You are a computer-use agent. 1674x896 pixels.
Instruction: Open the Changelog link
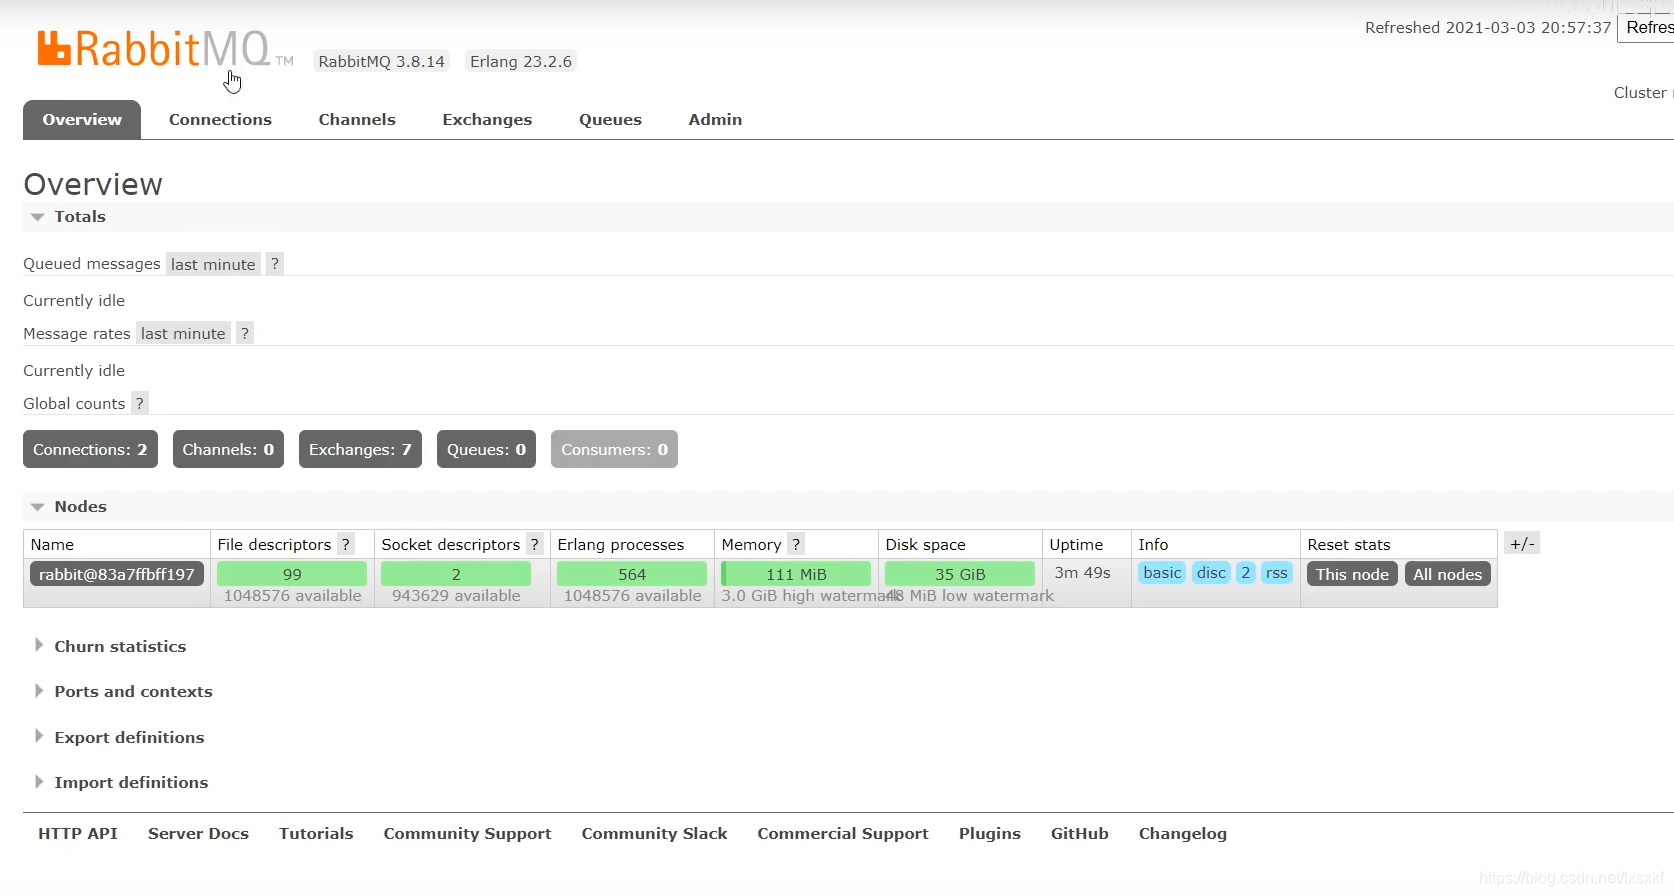click(1182, 834)
